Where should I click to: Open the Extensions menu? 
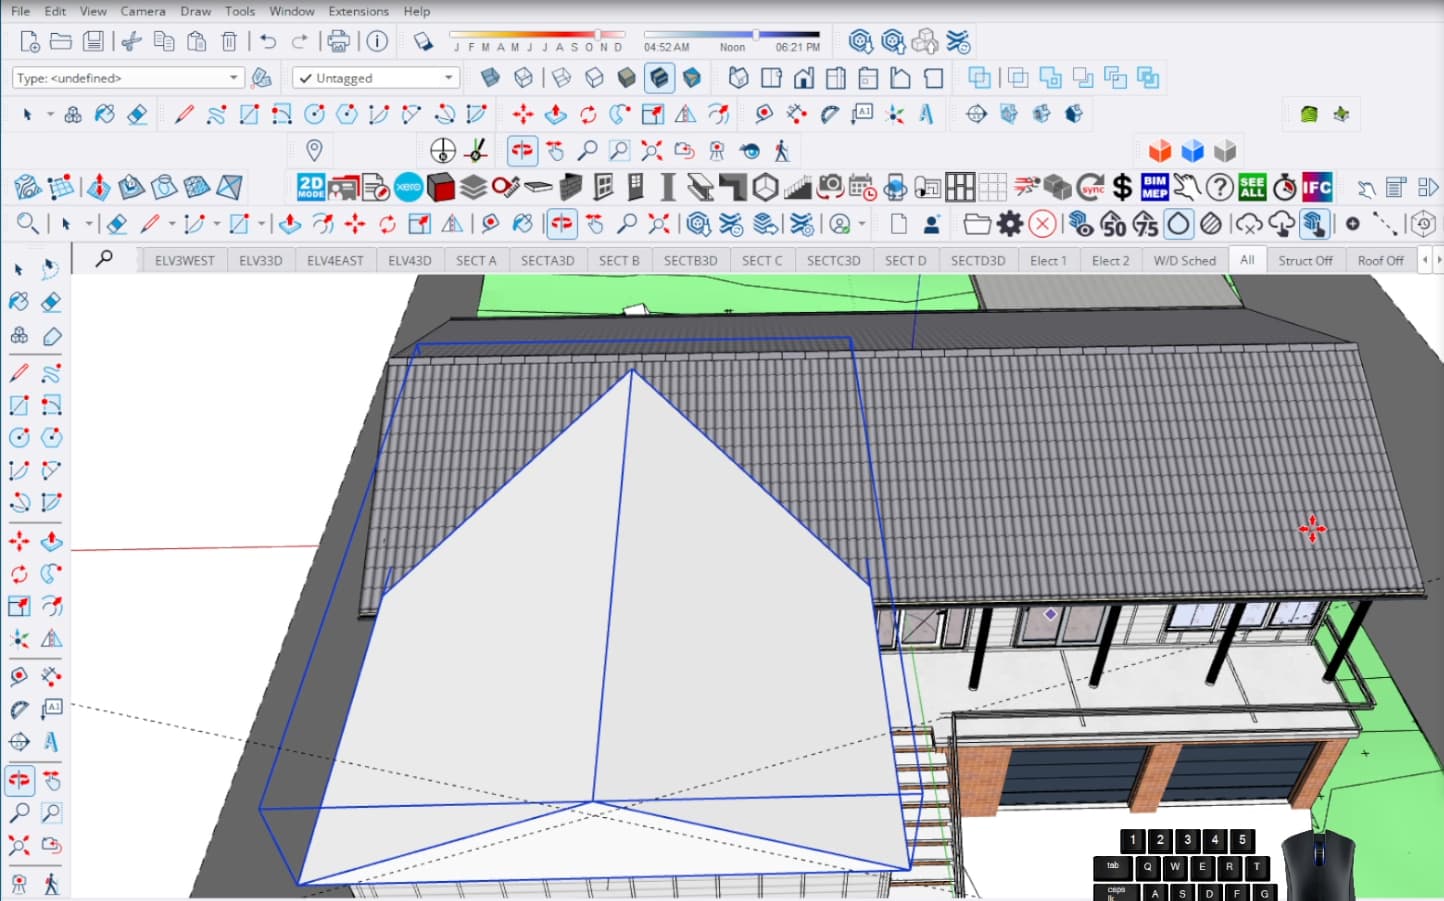[x=358, y=11]
